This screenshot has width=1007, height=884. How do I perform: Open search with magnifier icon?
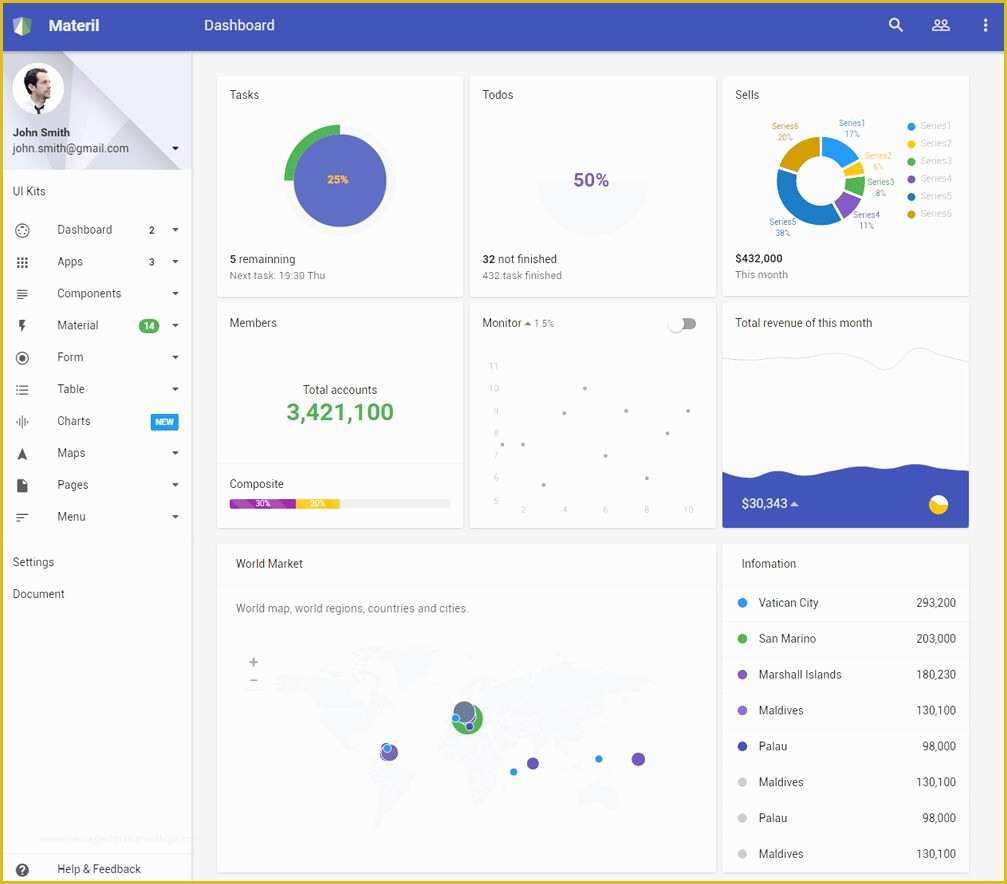[895, 25]
